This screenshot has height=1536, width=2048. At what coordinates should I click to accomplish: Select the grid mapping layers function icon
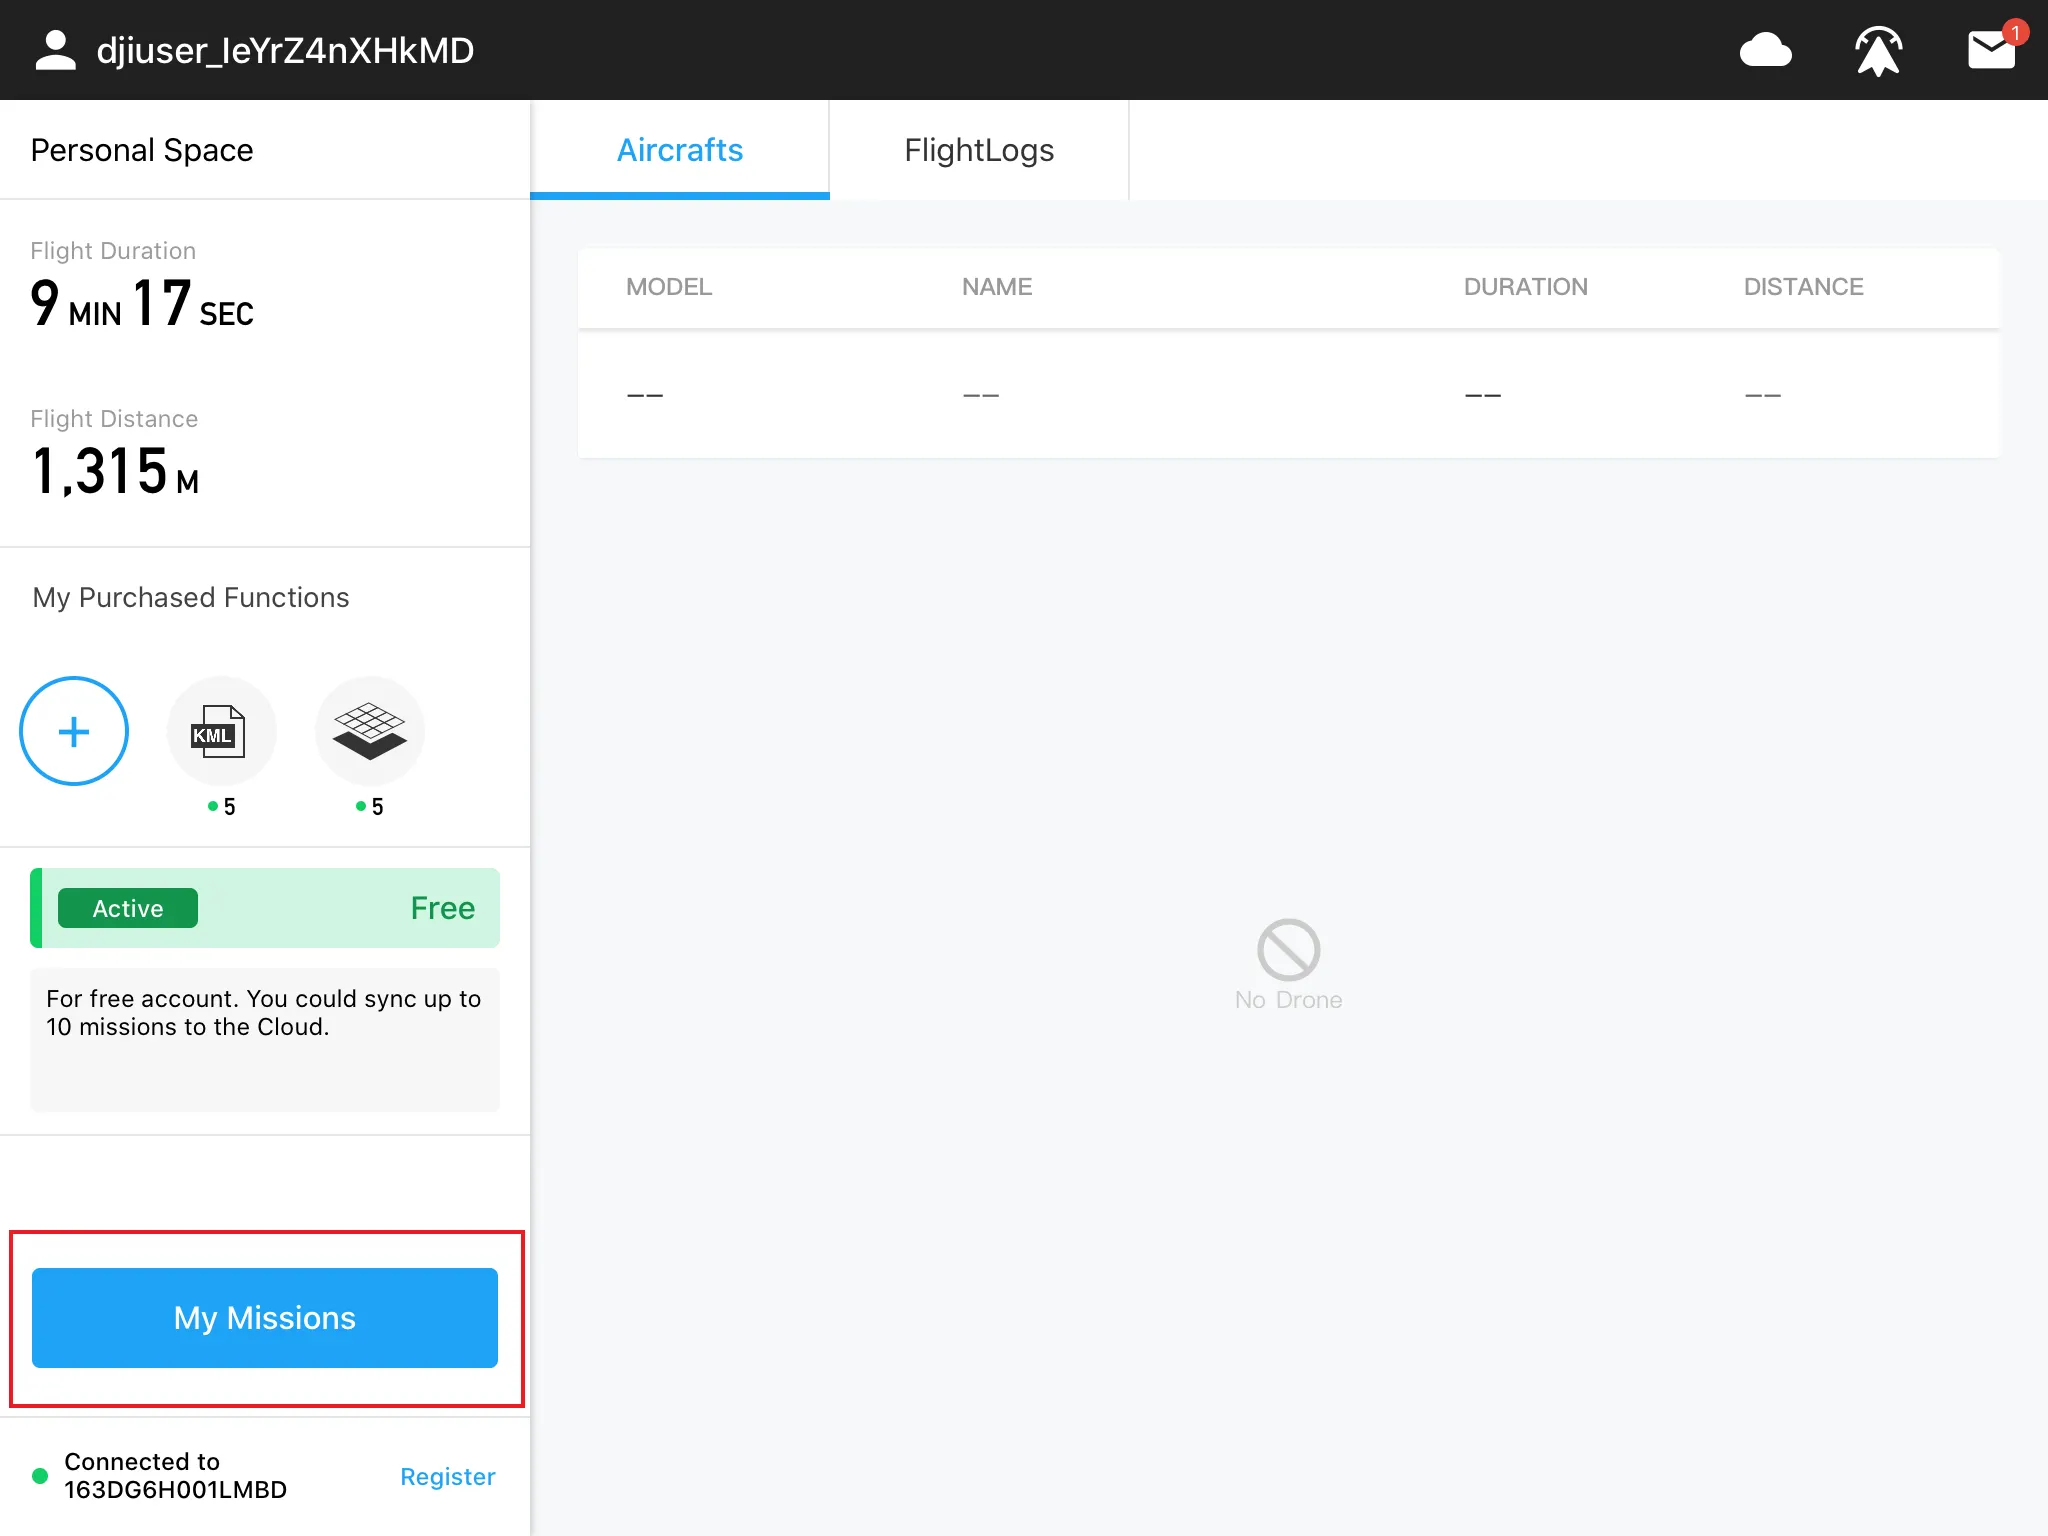click(x=369, y=731)
